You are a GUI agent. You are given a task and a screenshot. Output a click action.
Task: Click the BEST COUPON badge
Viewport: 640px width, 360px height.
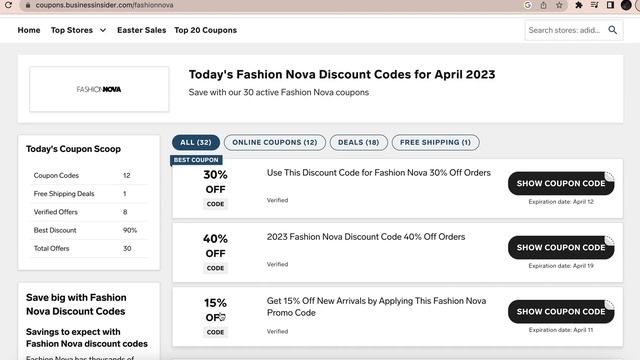pyautogui.click(x=196, y=160)
